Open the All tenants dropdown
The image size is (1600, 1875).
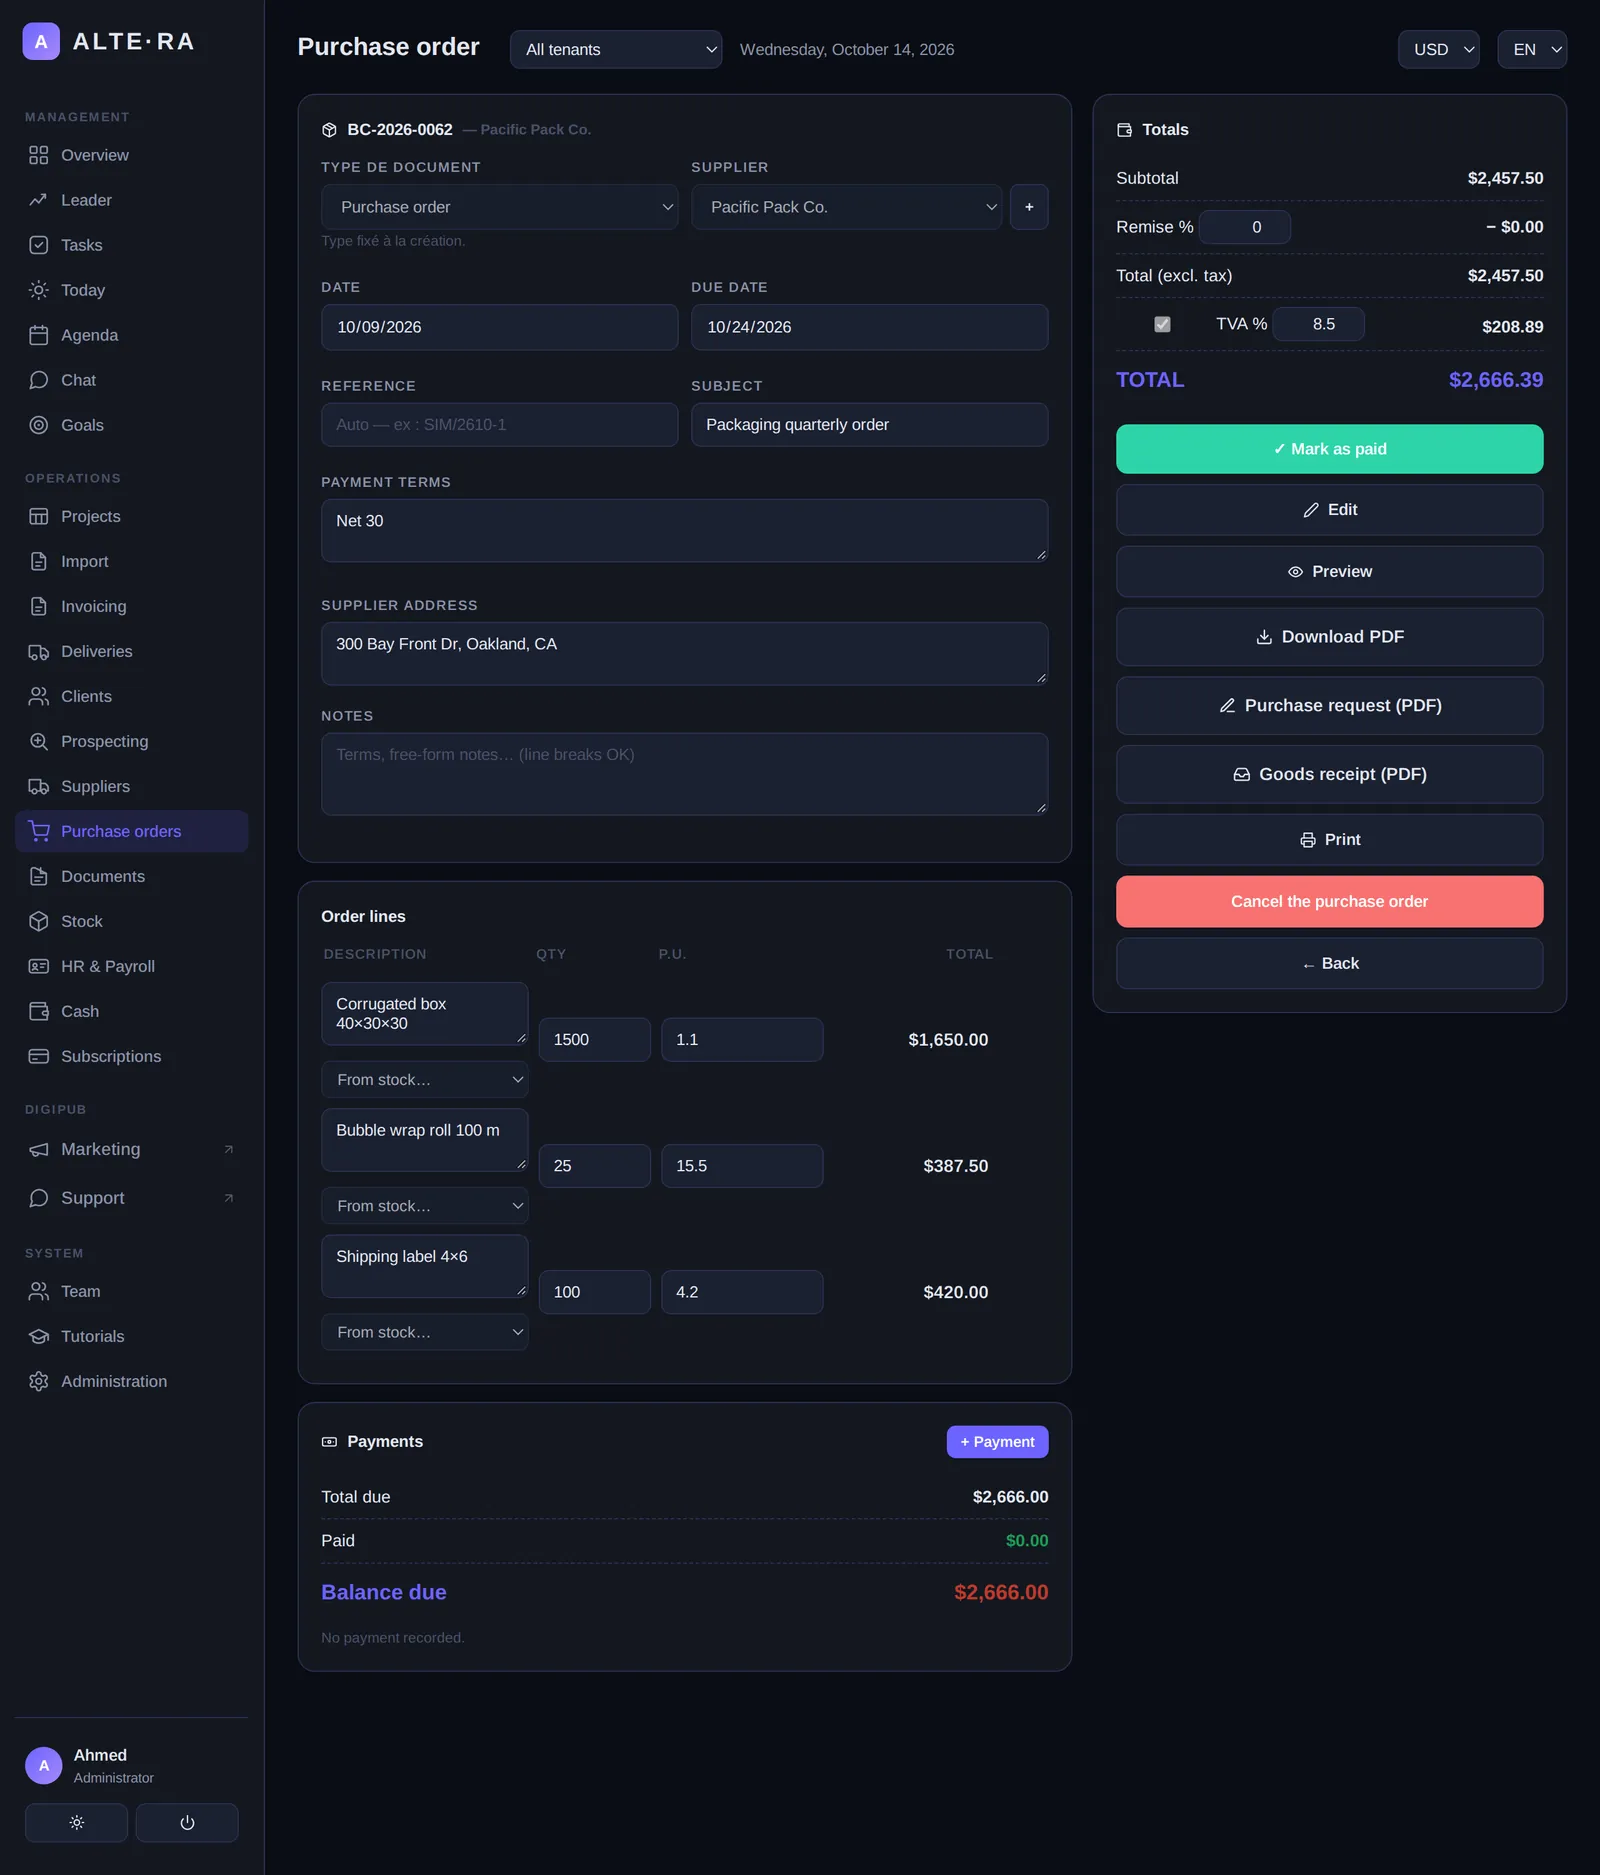[x=616, y=49]
